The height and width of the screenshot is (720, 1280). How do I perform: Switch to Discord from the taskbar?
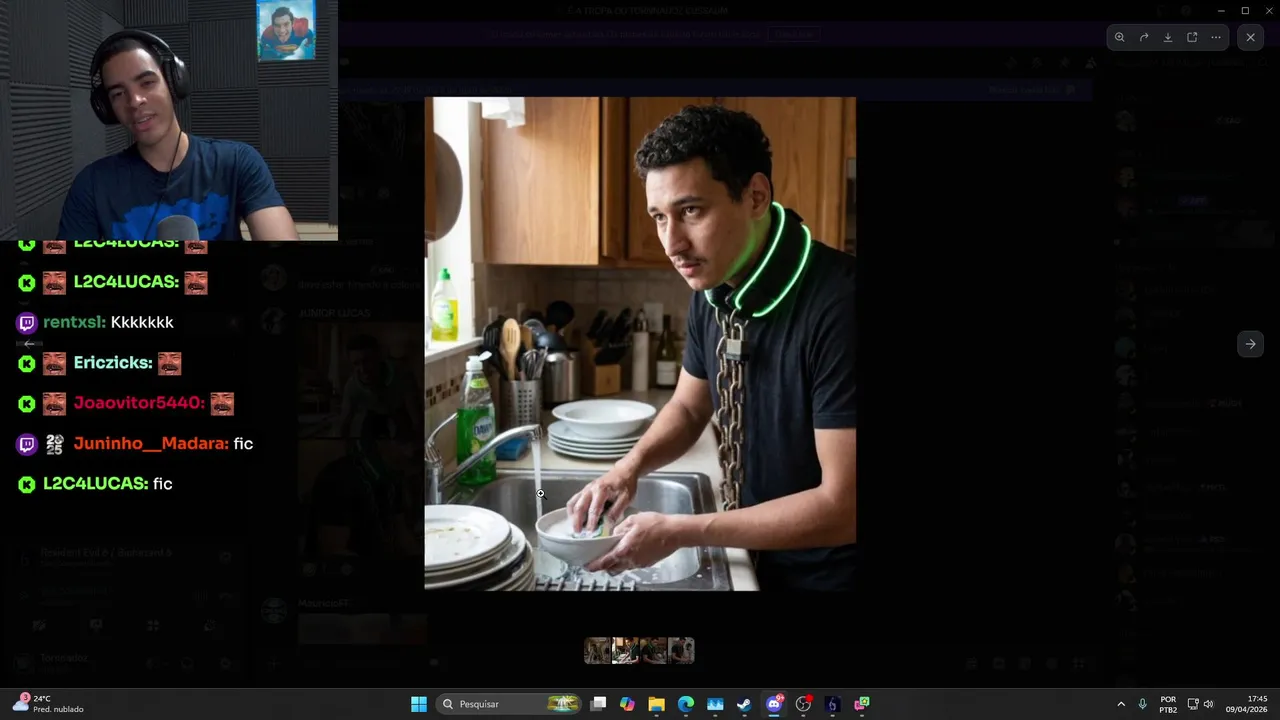(x=774, y=704)
